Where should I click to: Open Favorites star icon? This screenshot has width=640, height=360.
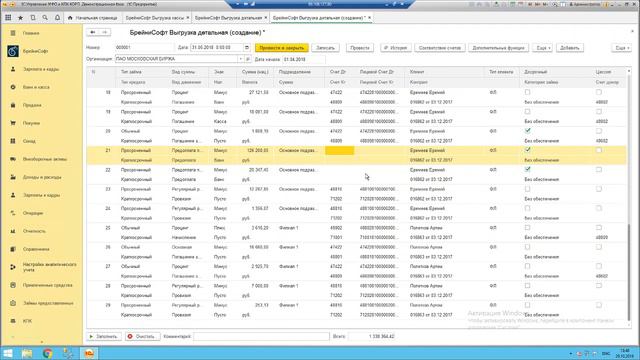tap(20, 18)
